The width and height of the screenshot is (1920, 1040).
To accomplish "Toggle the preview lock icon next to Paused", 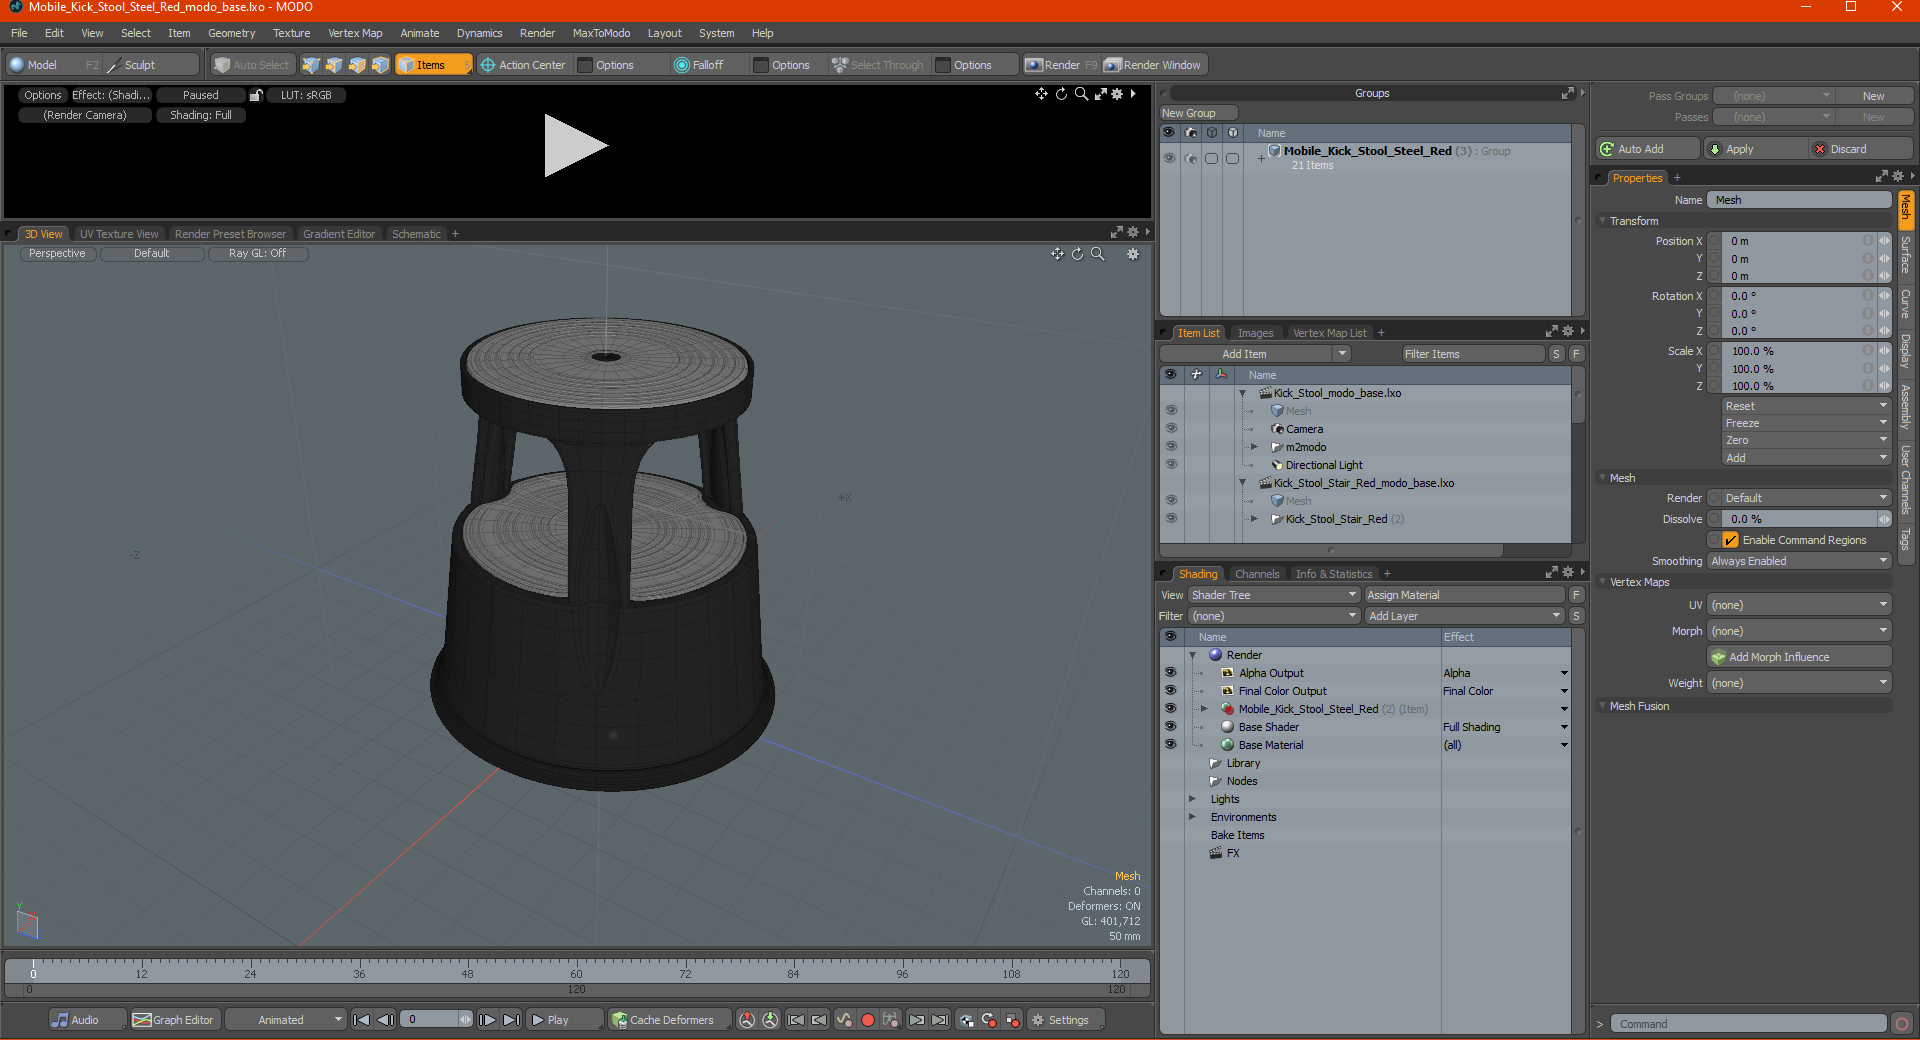I will point(256,95).
